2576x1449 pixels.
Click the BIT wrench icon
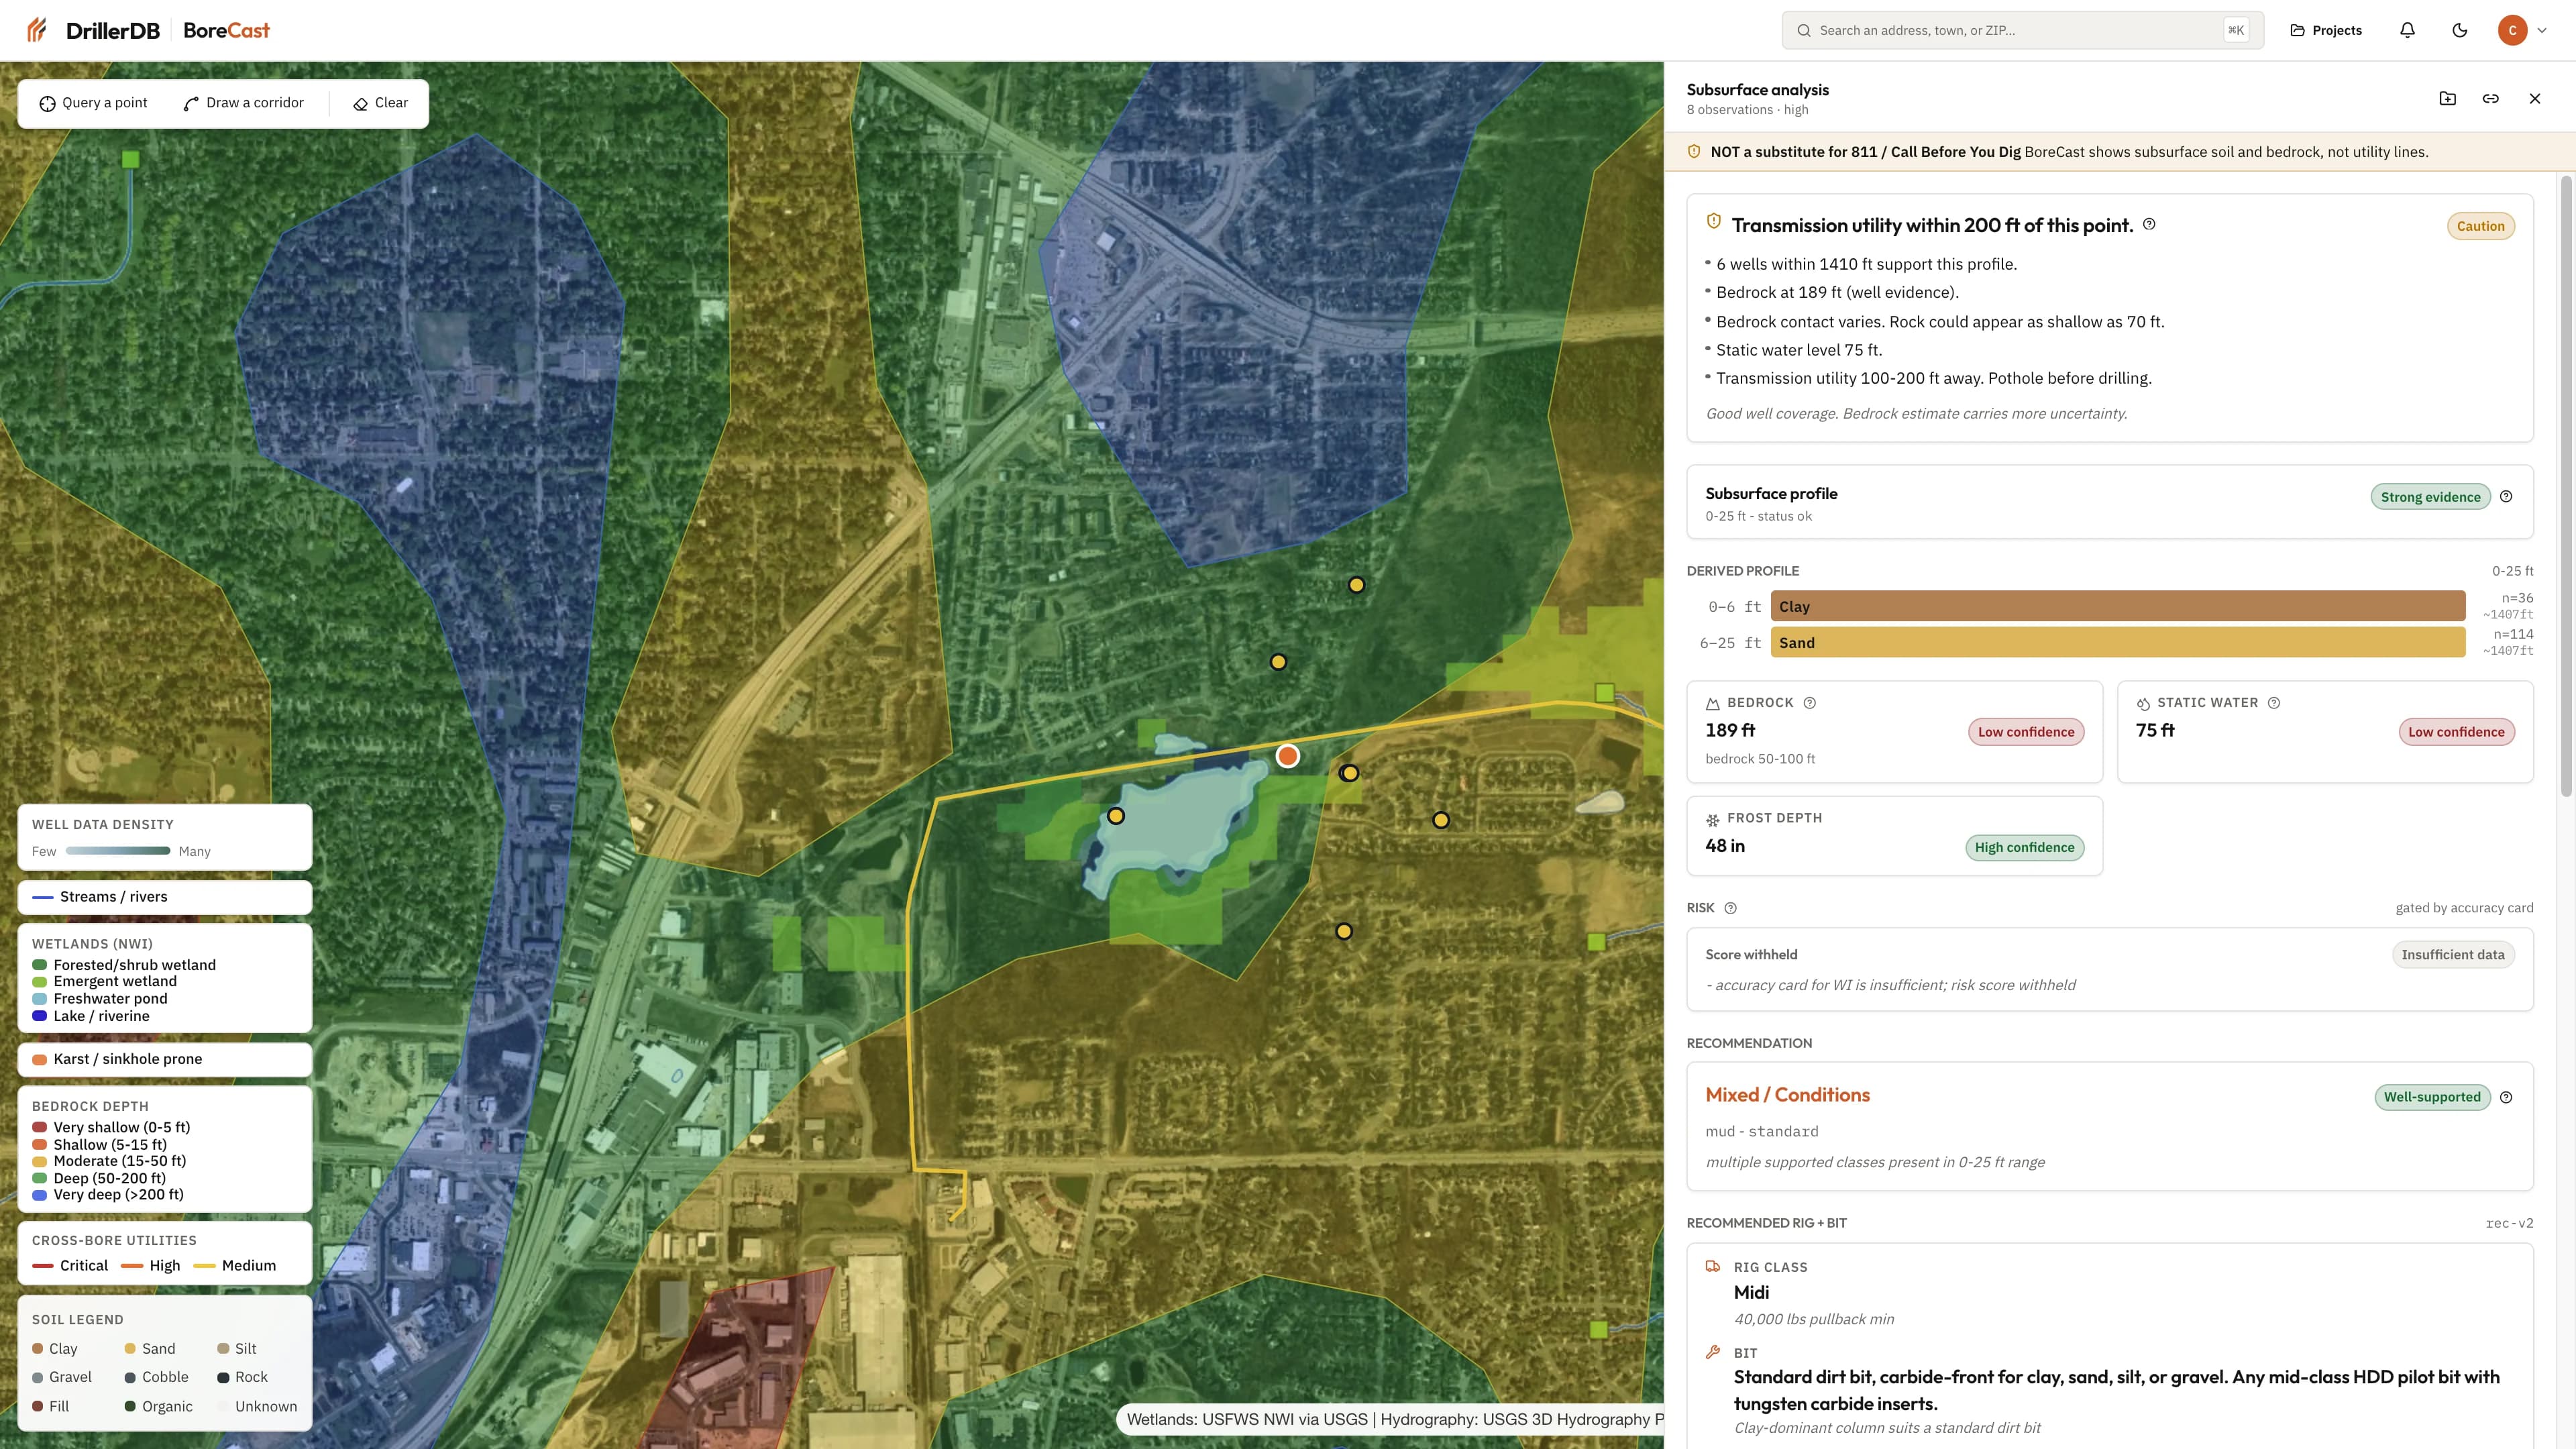coord(1713,1352)
